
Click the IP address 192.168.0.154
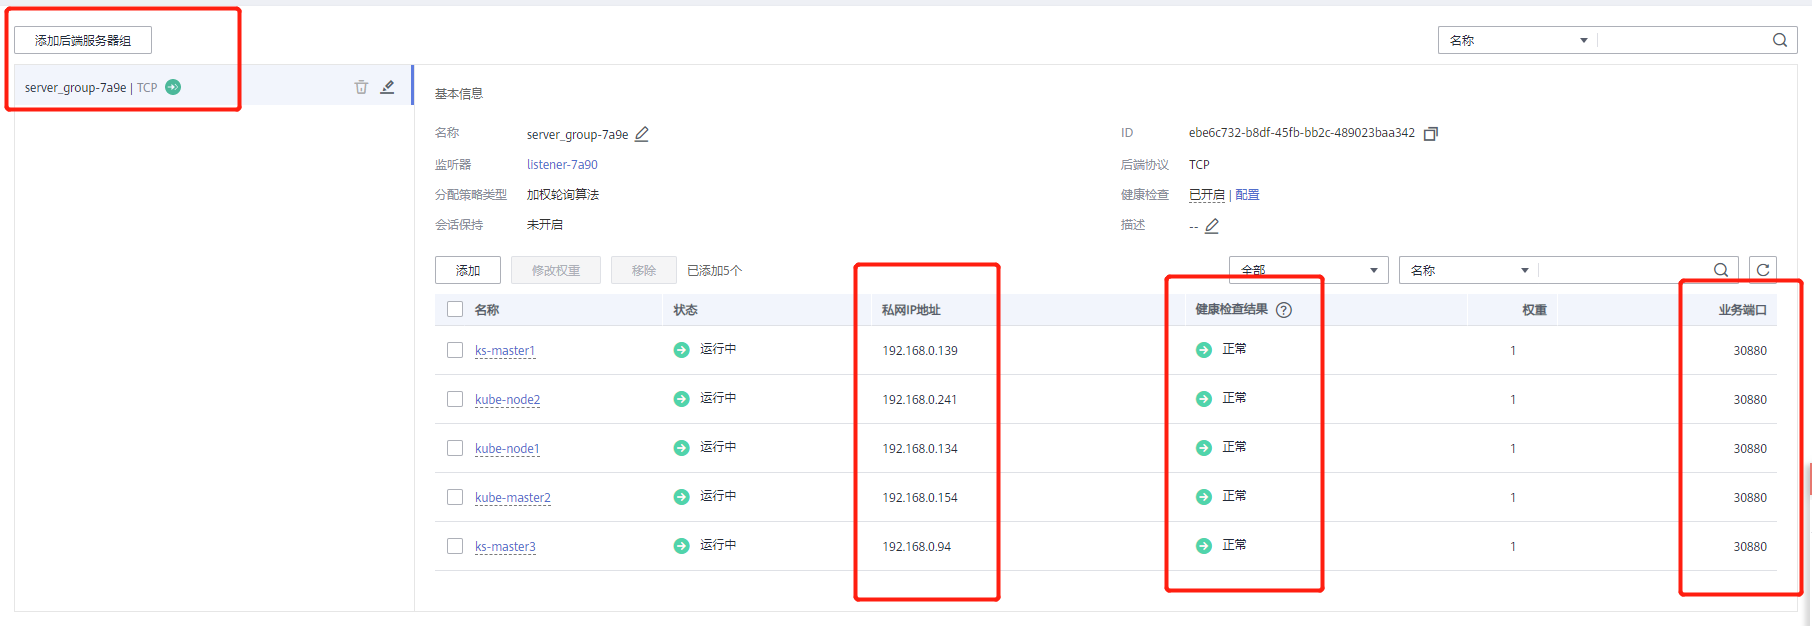coord(920,498)
